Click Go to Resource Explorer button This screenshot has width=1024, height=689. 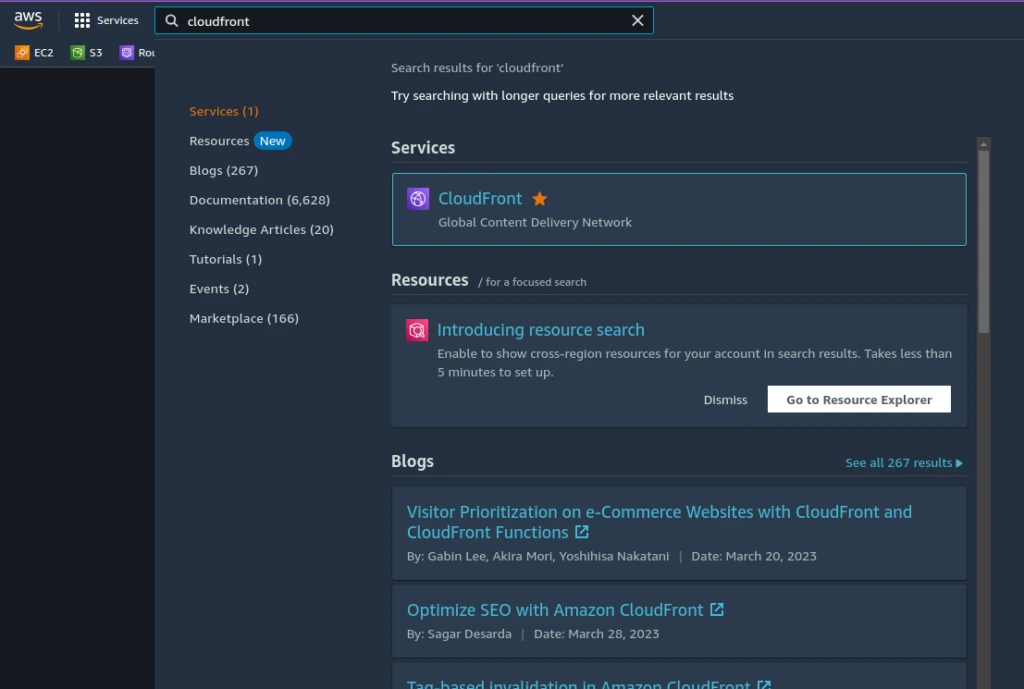point(859,399)
